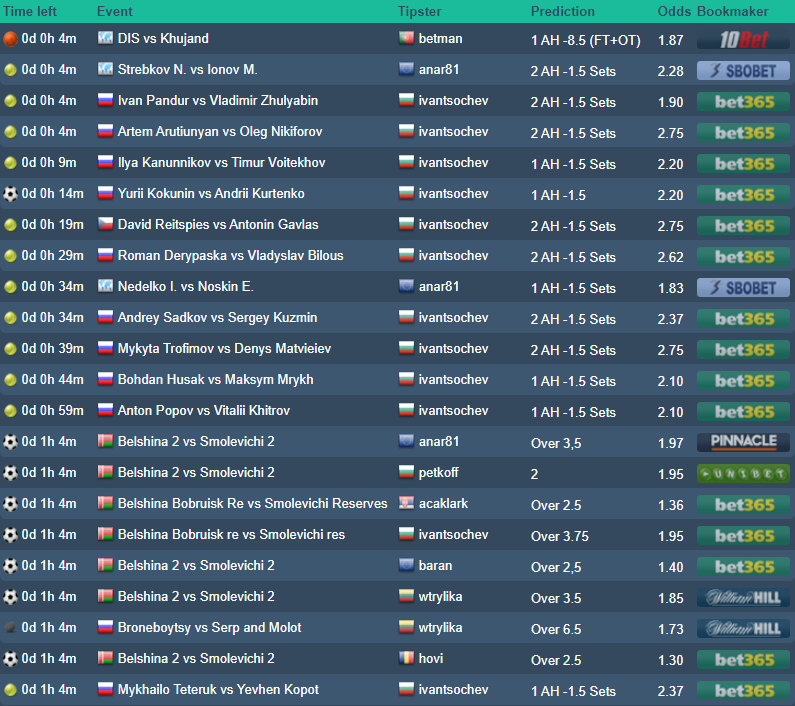The width and height of the screenshot is (795, 706).
Task: Sort by the Prediction column header
Action: (562, 11)
